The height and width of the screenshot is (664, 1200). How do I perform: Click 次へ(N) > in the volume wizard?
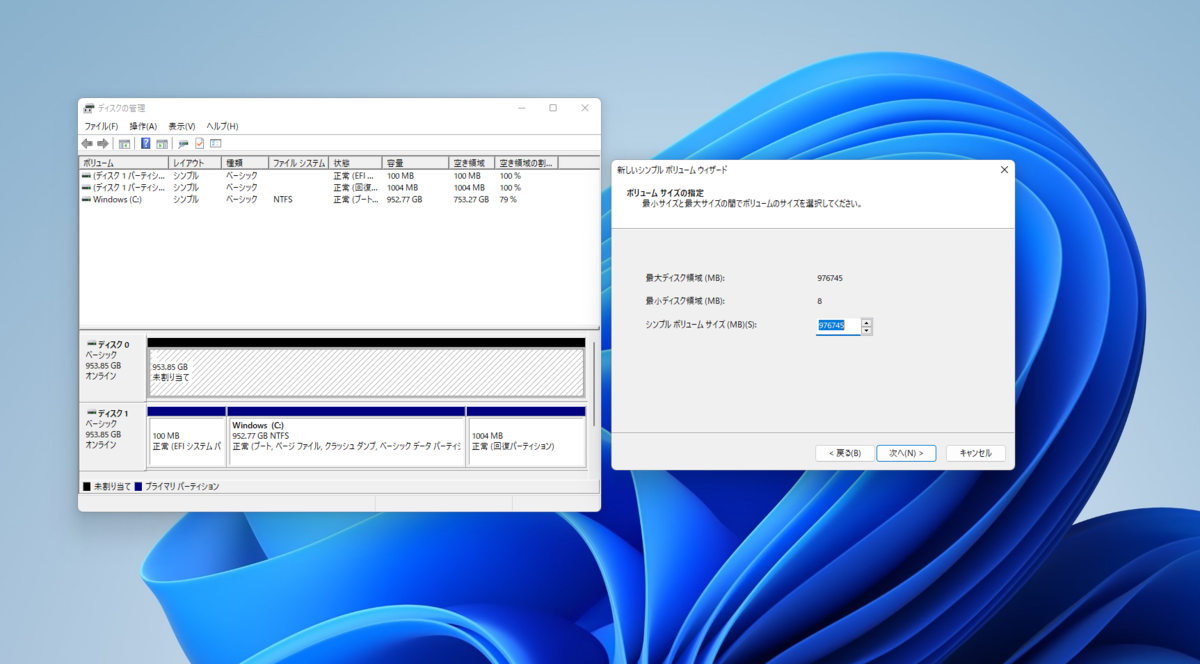906,453
